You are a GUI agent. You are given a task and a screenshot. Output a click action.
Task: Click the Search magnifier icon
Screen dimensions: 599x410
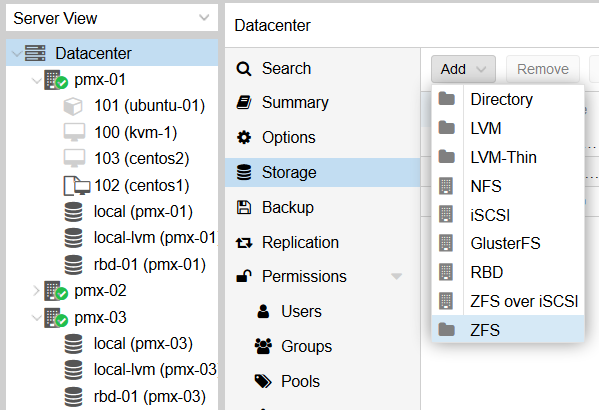point(244,69)
